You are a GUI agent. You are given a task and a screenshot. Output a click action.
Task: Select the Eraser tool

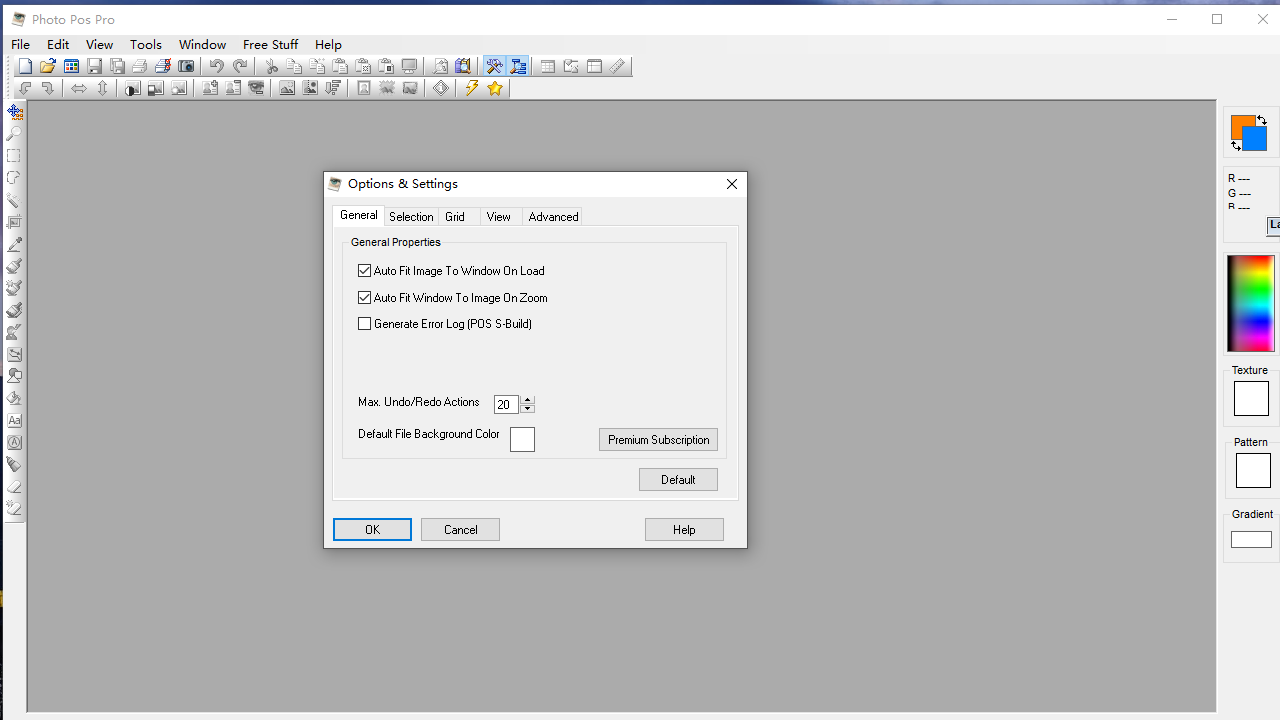coord(14,486)
